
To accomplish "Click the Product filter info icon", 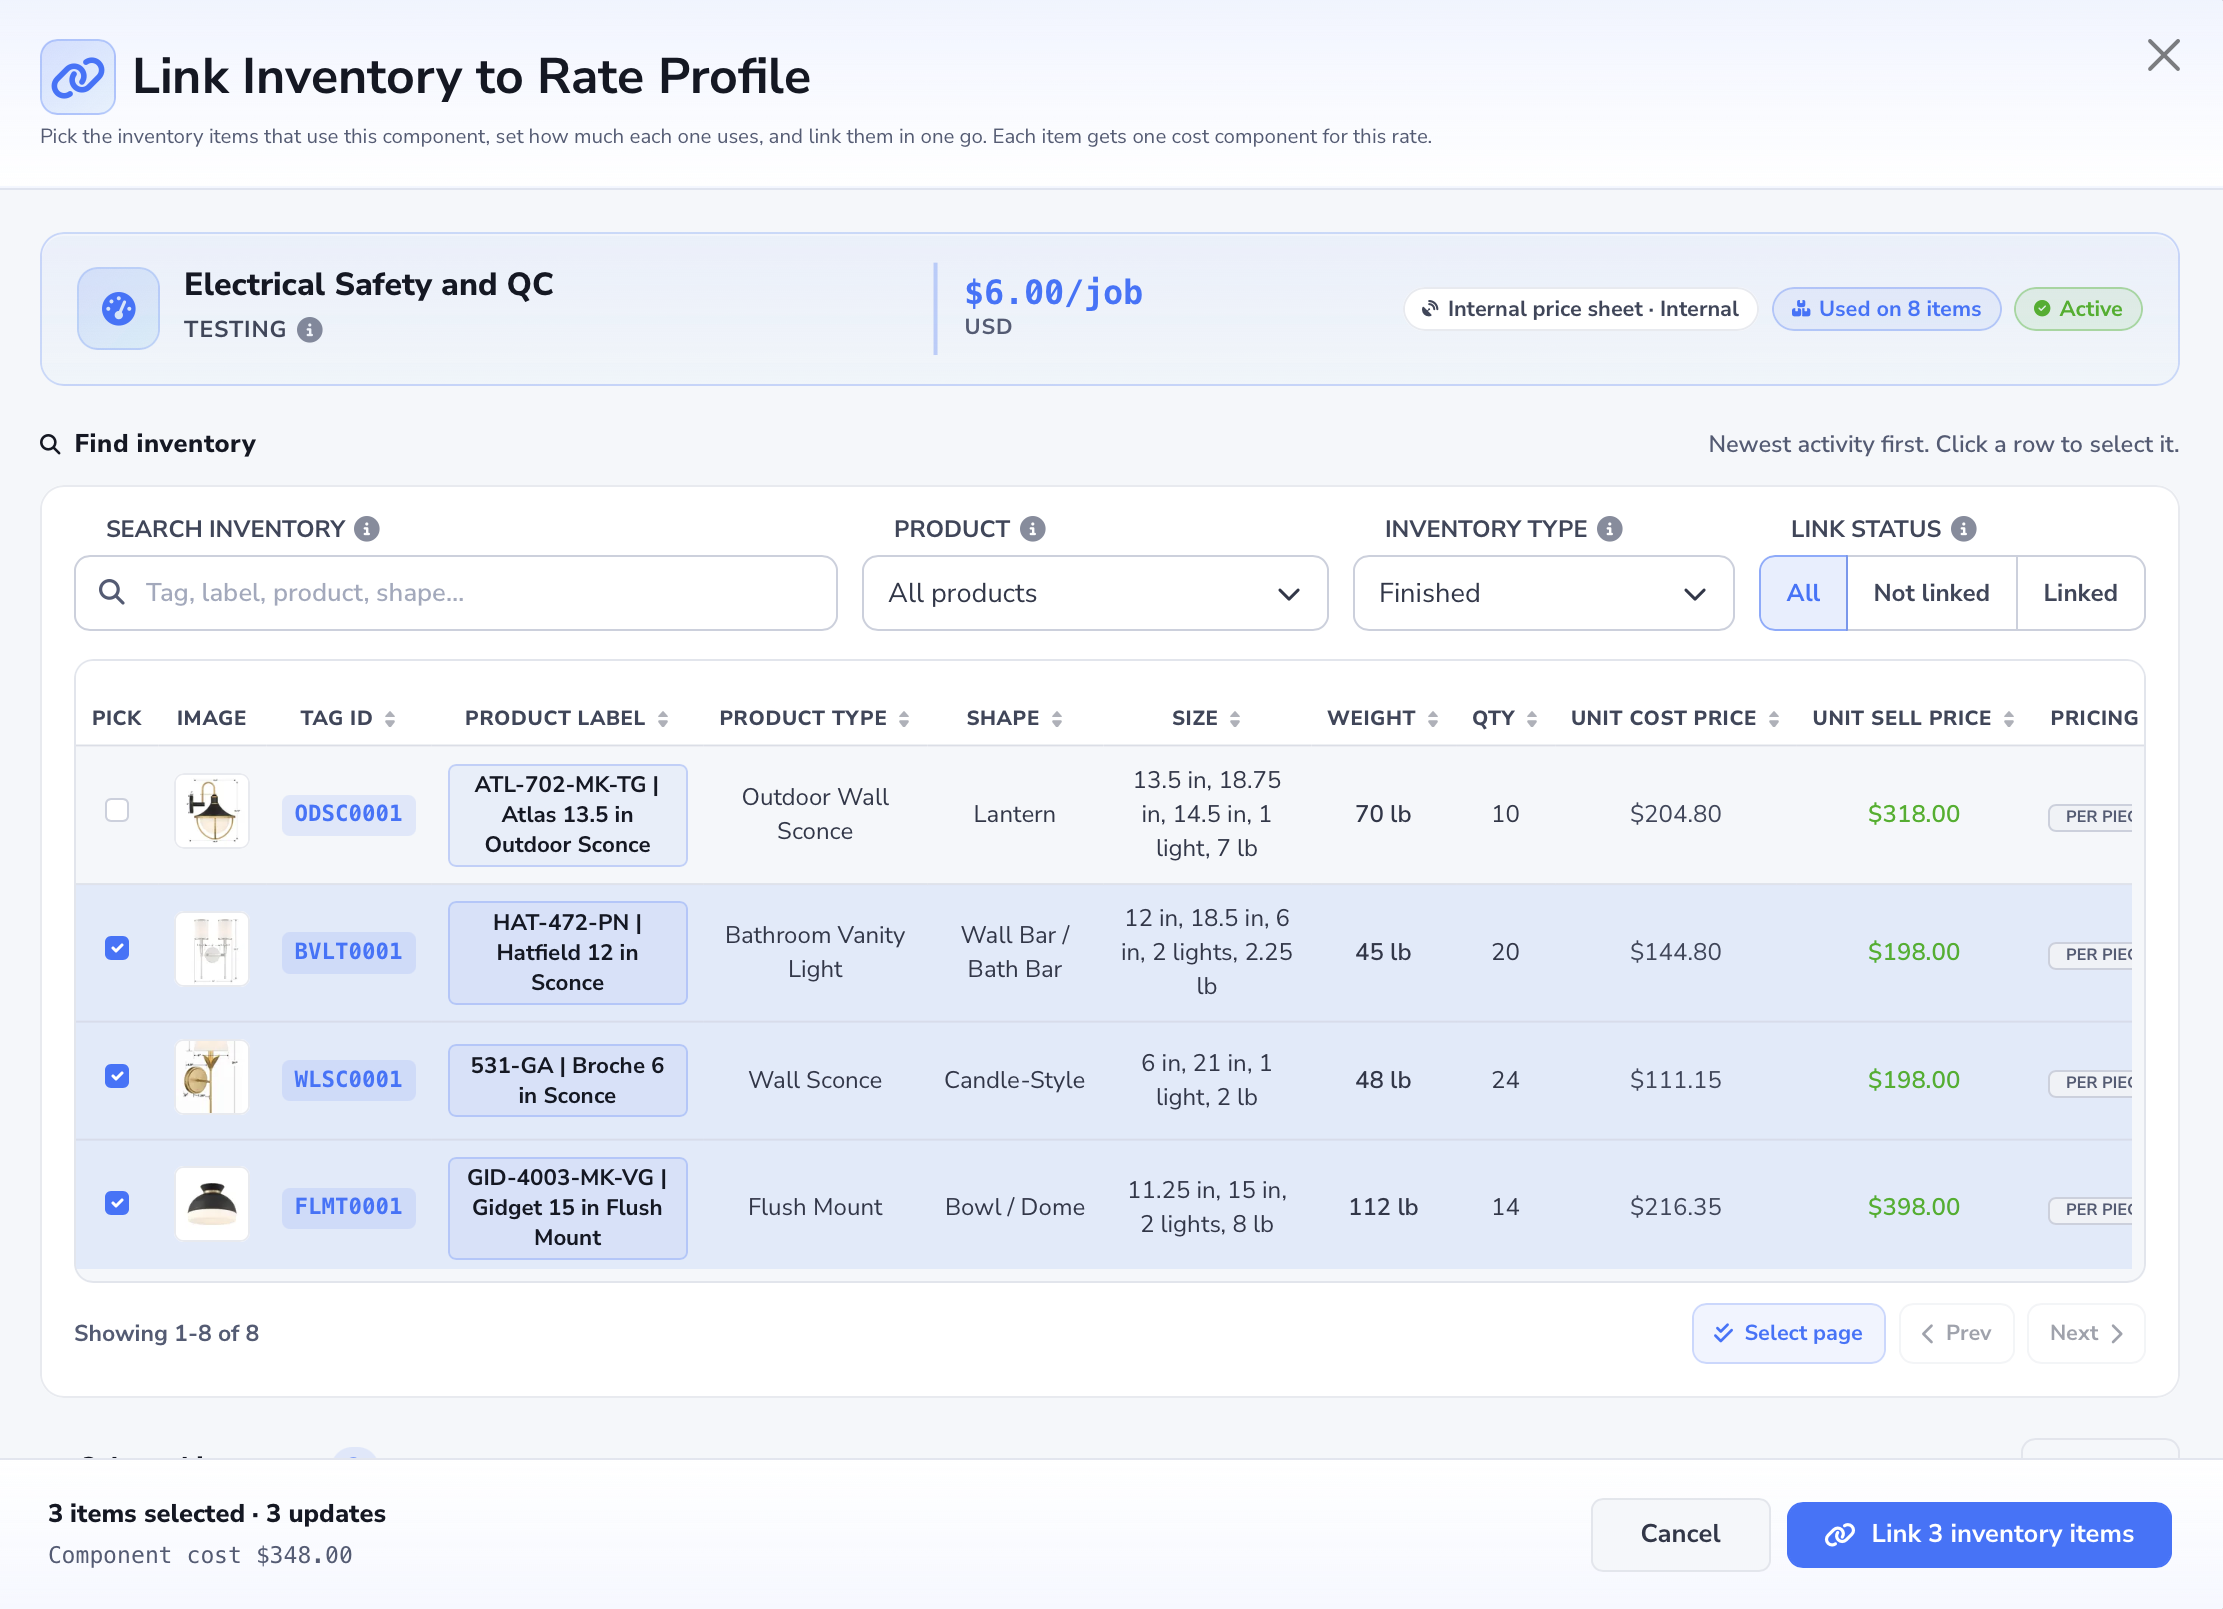I will click(x=1033, y=529).
